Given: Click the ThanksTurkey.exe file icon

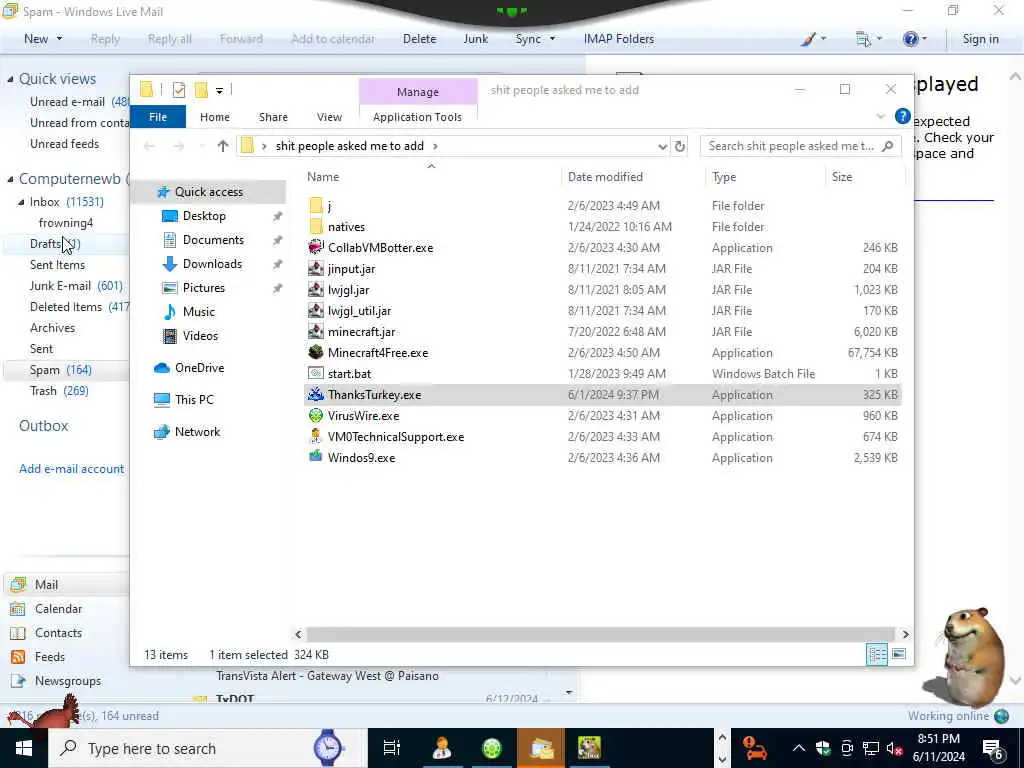Looking at the screenshot, I should click(316, 394).
